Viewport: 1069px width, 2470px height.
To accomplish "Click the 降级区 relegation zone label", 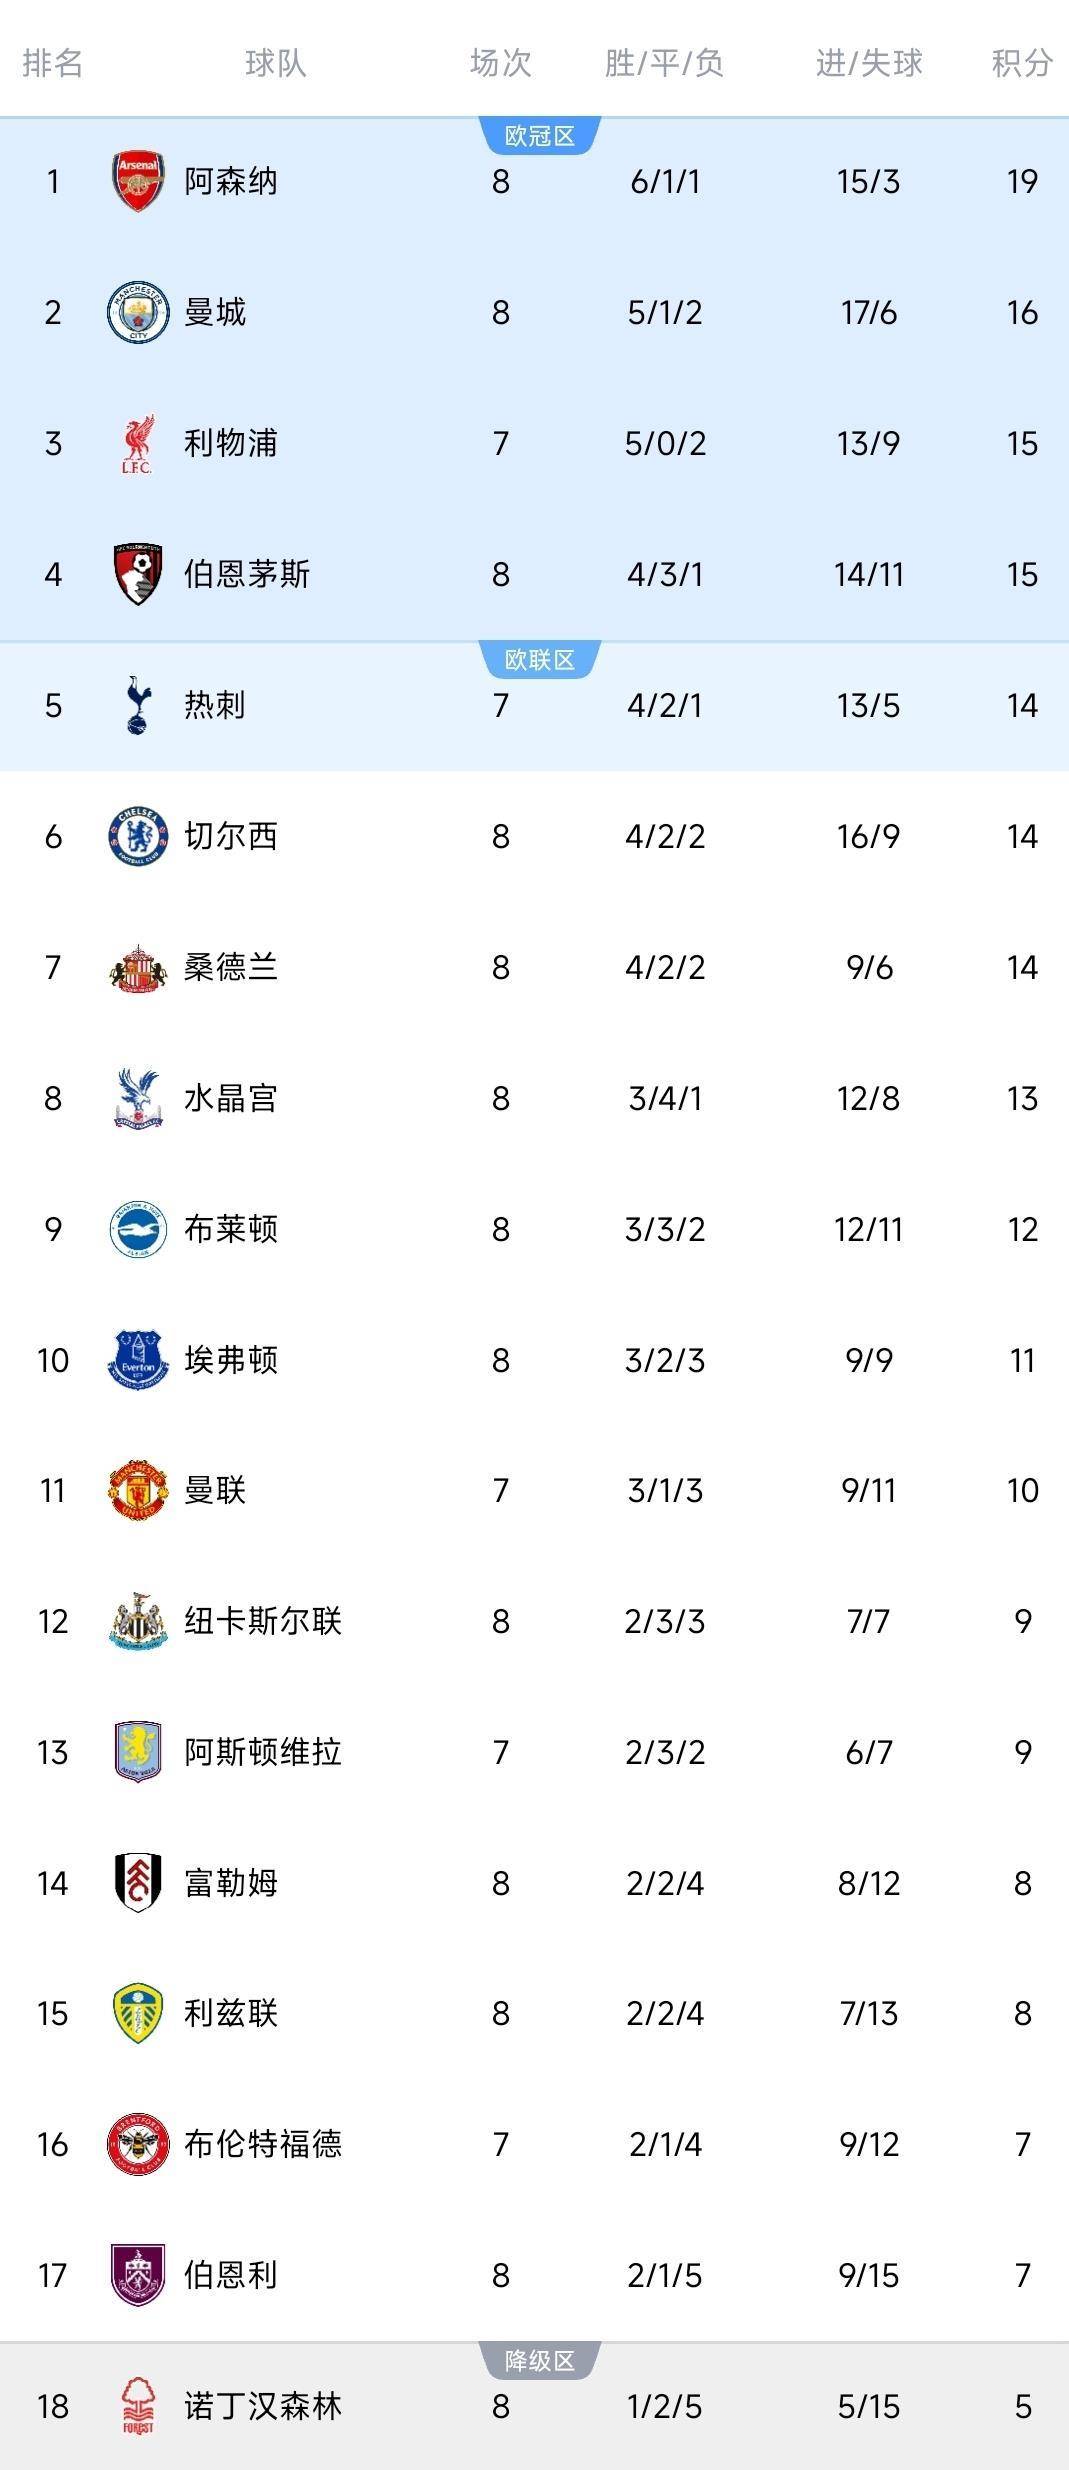I will click(x=540, y=2361).
